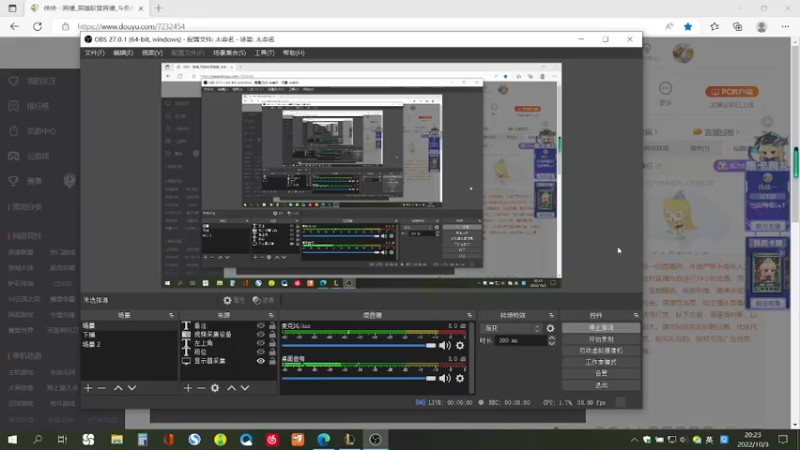Pop out the 来源 dock panel
The width and height of the screenshot is (800, 450).
click(x=271, y=315)
